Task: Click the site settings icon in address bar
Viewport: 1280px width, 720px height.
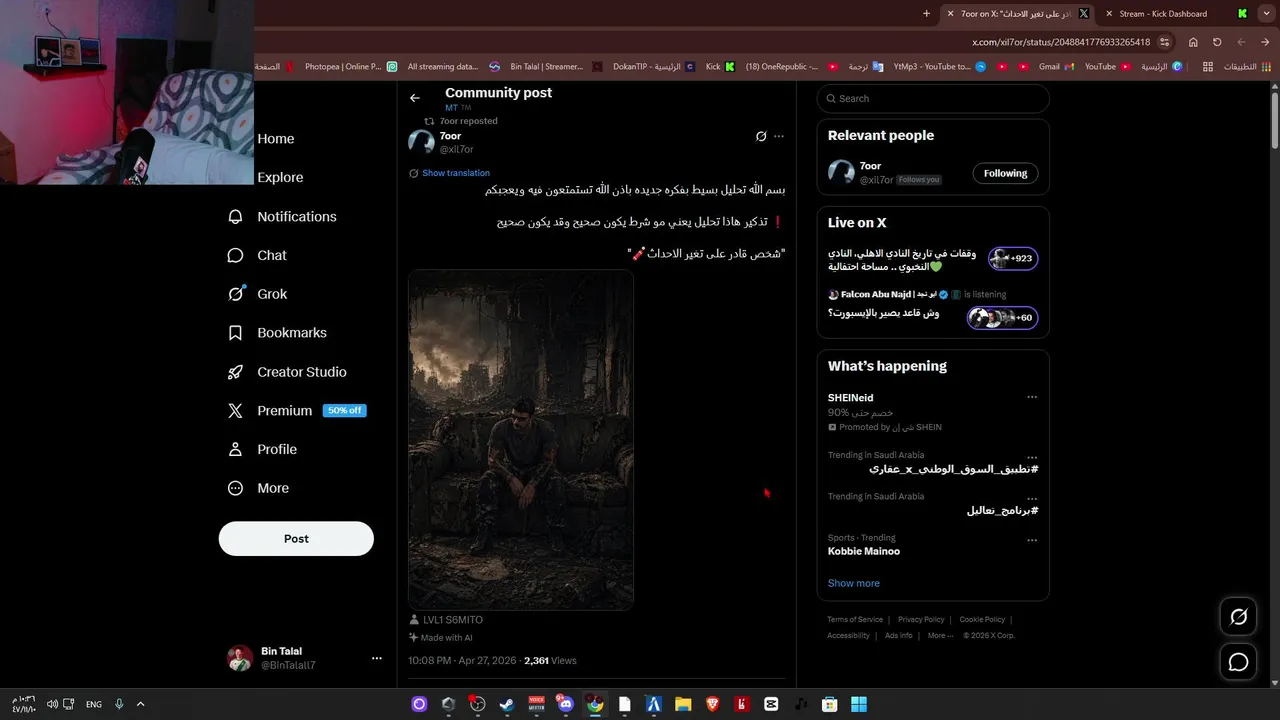Action: [x=1165, y=42]
